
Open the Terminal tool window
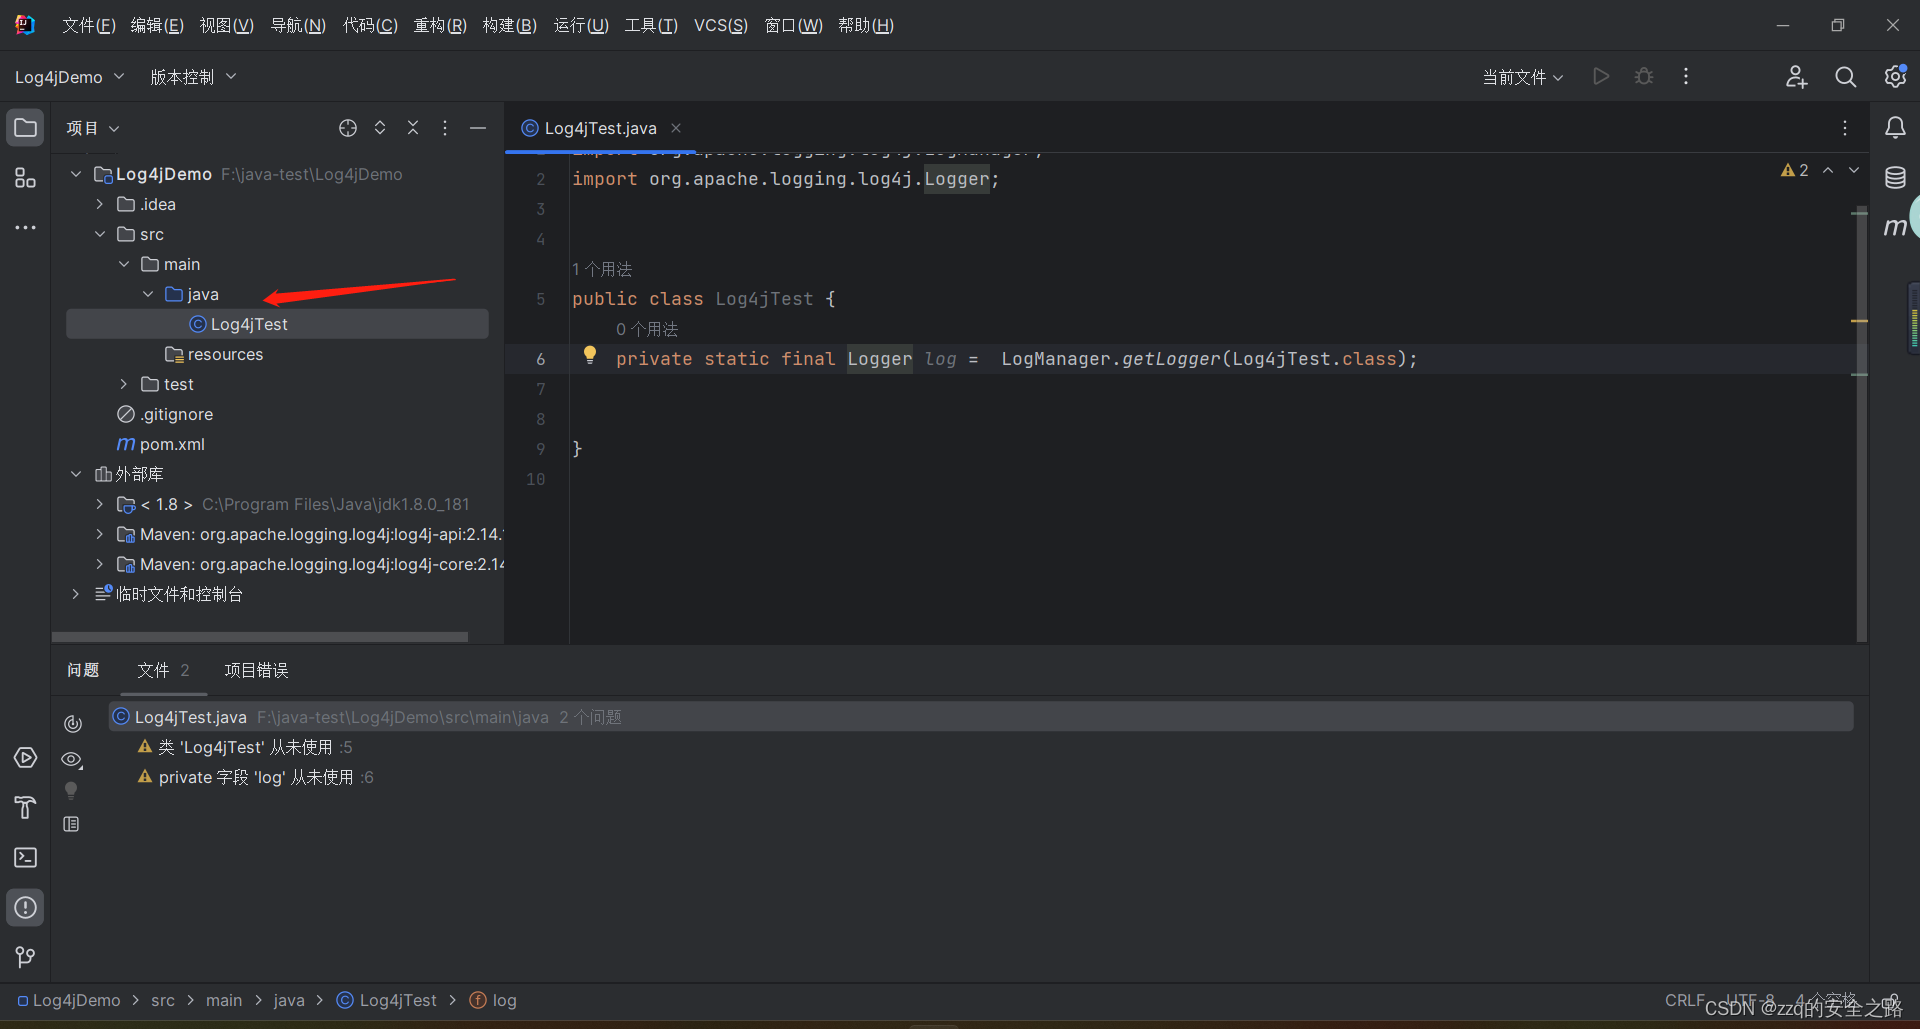26,858
